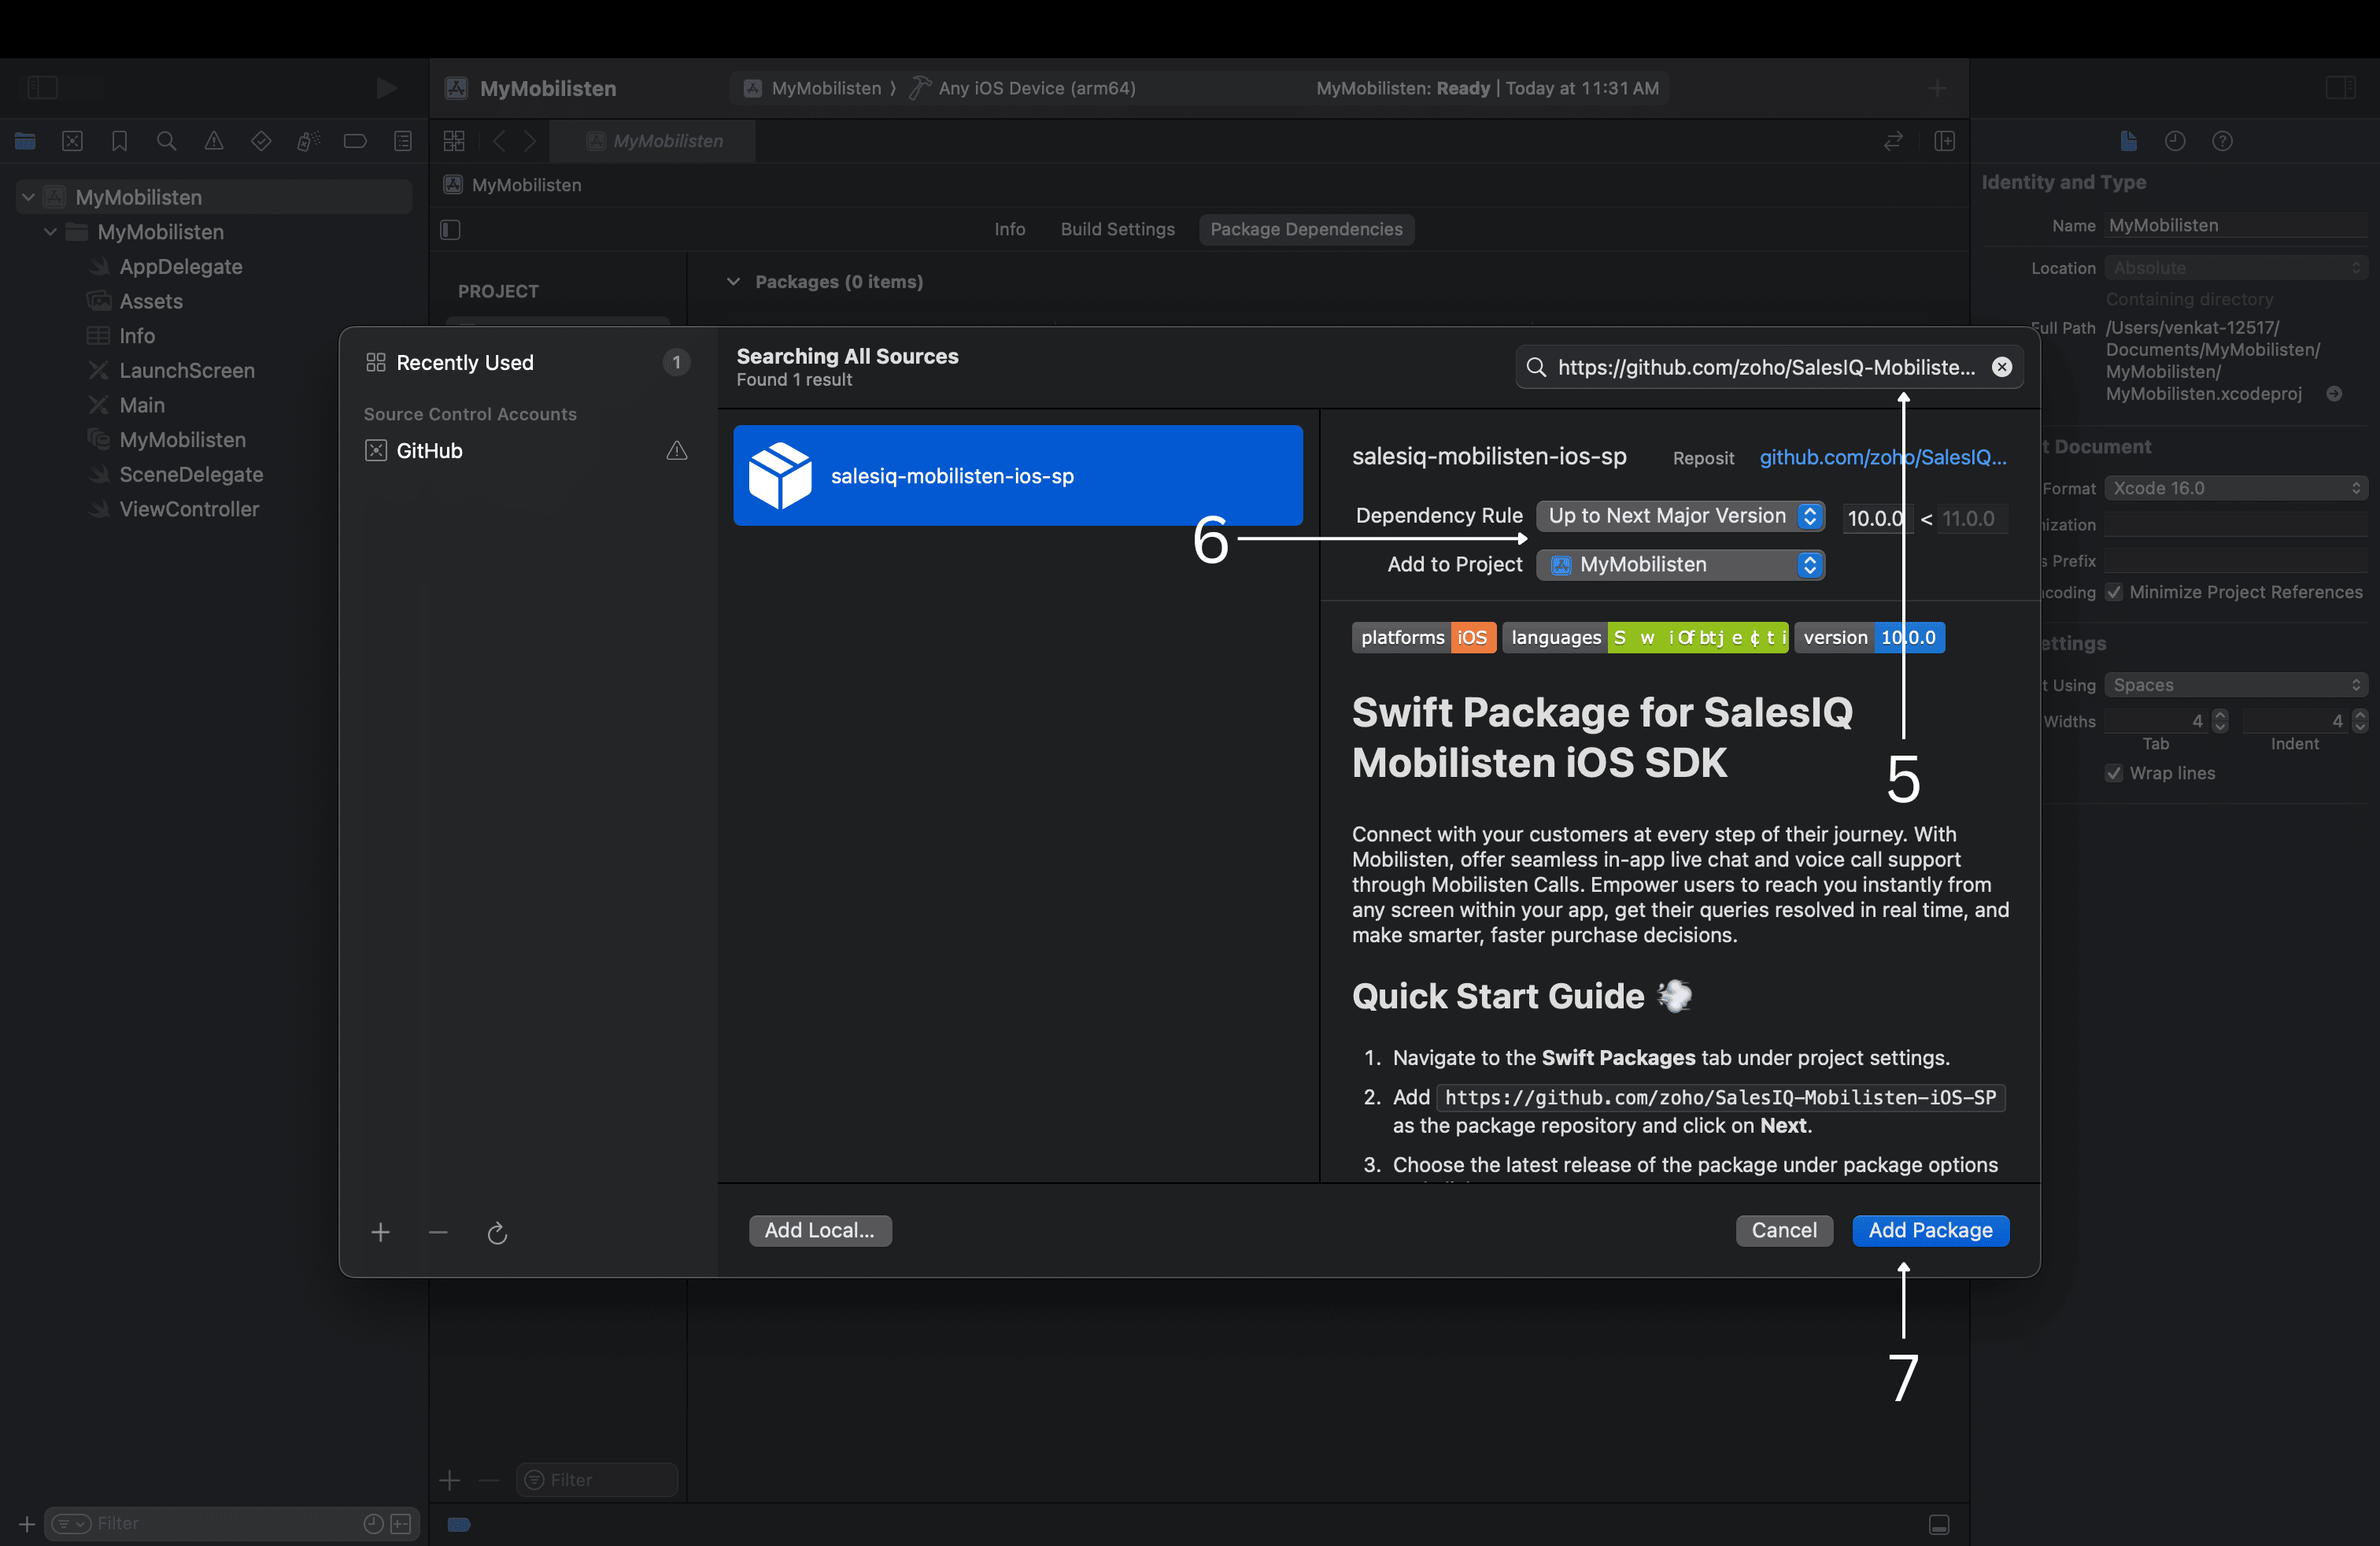Click the Add Package button
The height and width of the screenshot is (1546, 2380).
(1930, 1230)
